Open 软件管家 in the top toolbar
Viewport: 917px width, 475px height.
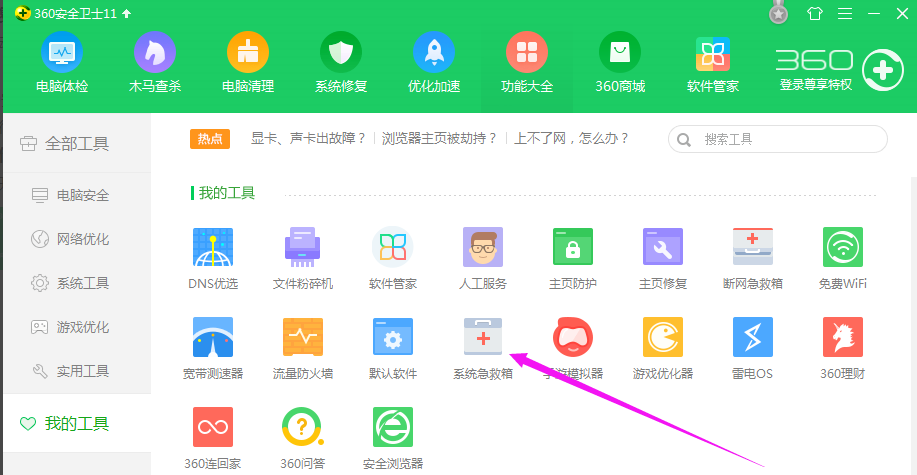[713, 63]
